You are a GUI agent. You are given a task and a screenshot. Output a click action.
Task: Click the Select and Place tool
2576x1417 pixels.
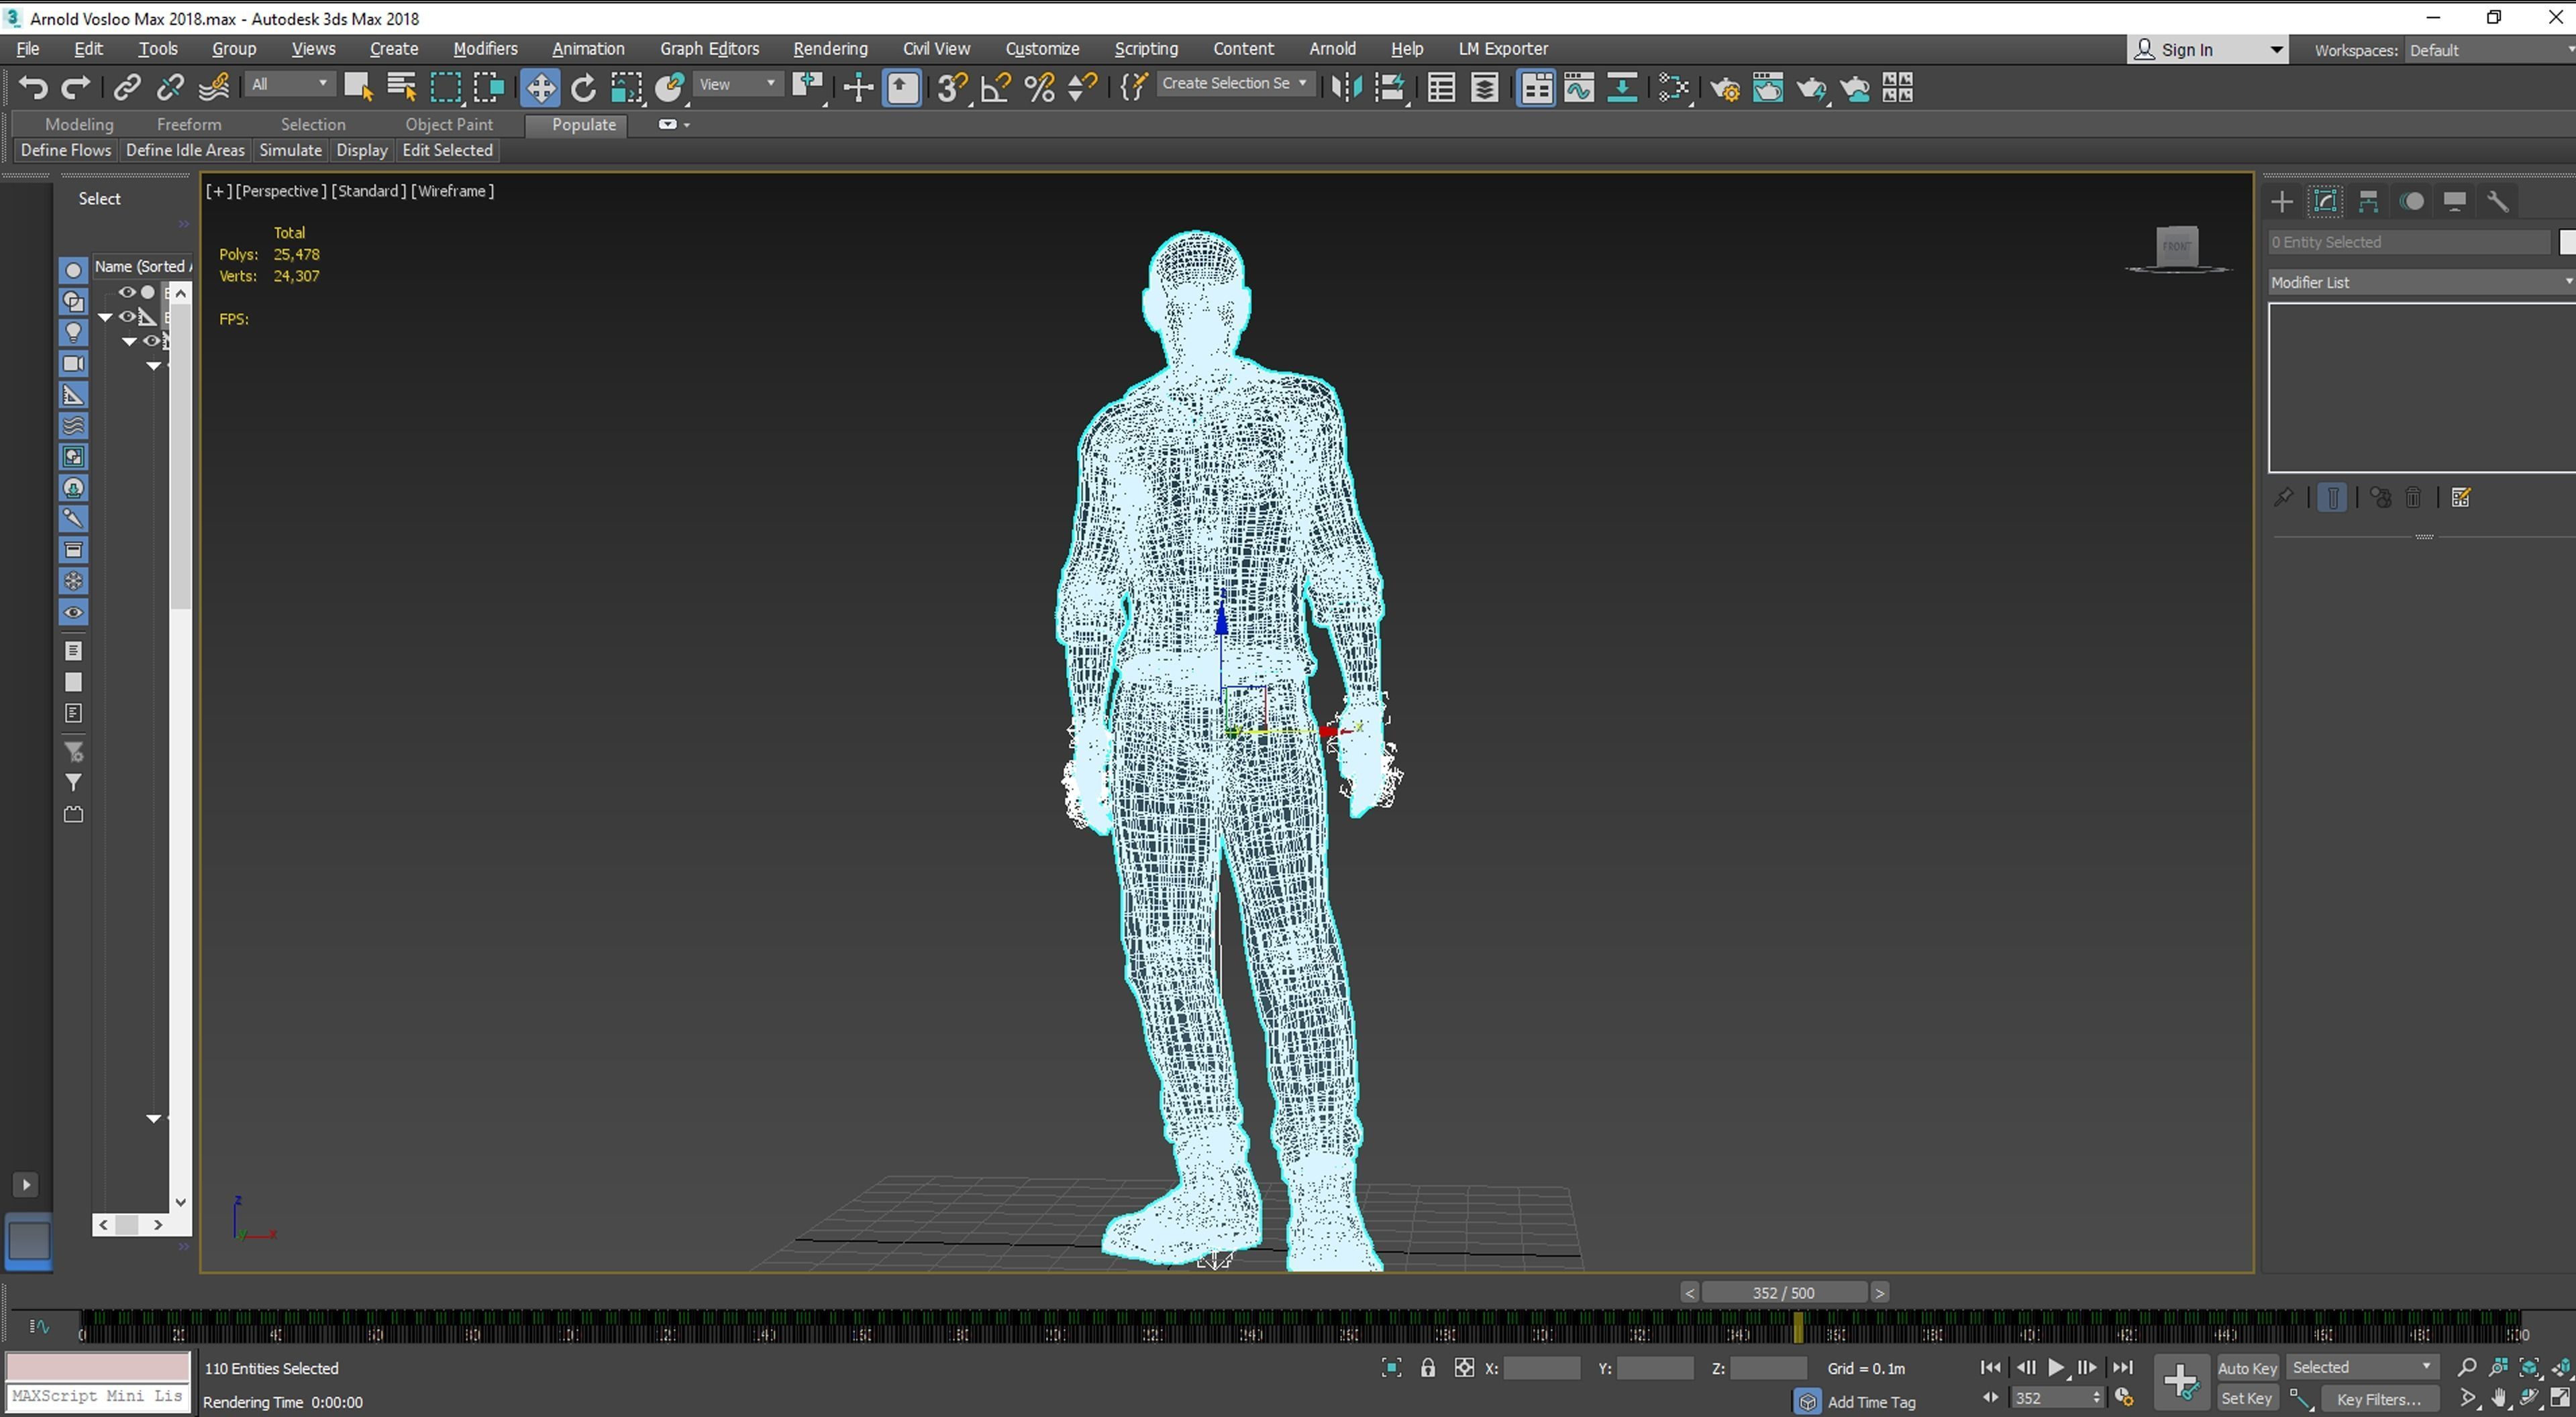tap(669, 88)
